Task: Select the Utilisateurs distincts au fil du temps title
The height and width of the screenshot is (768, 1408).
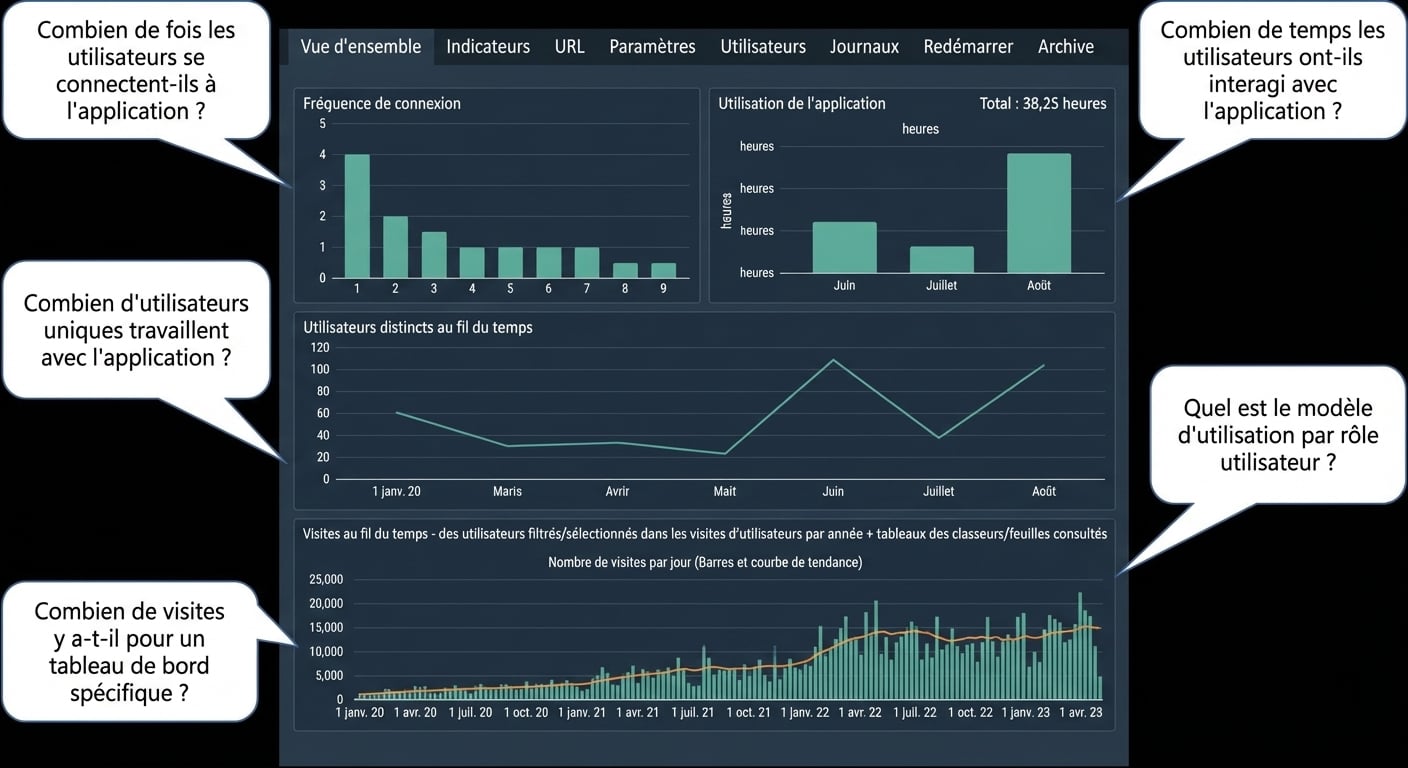Action: 417,327
